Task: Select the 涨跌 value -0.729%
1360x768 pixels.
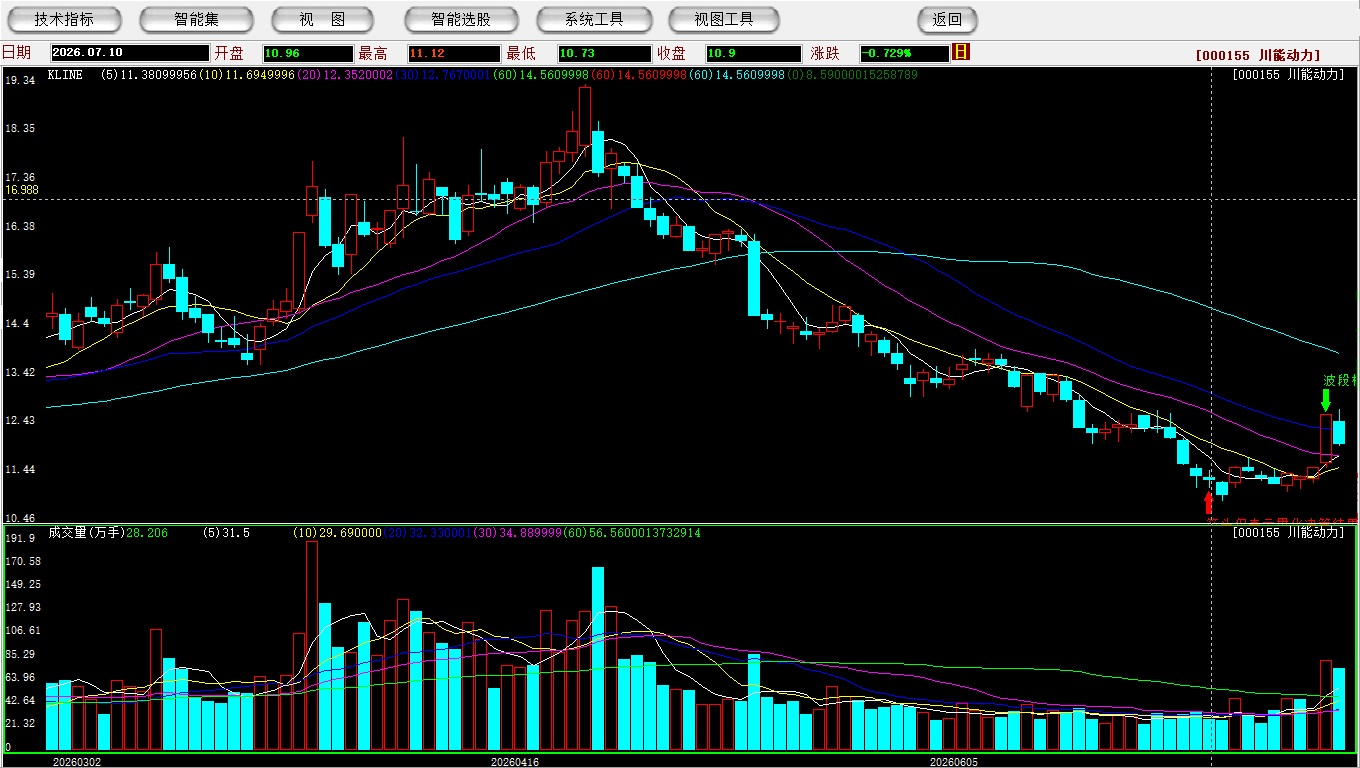Action: pos(904,53)
